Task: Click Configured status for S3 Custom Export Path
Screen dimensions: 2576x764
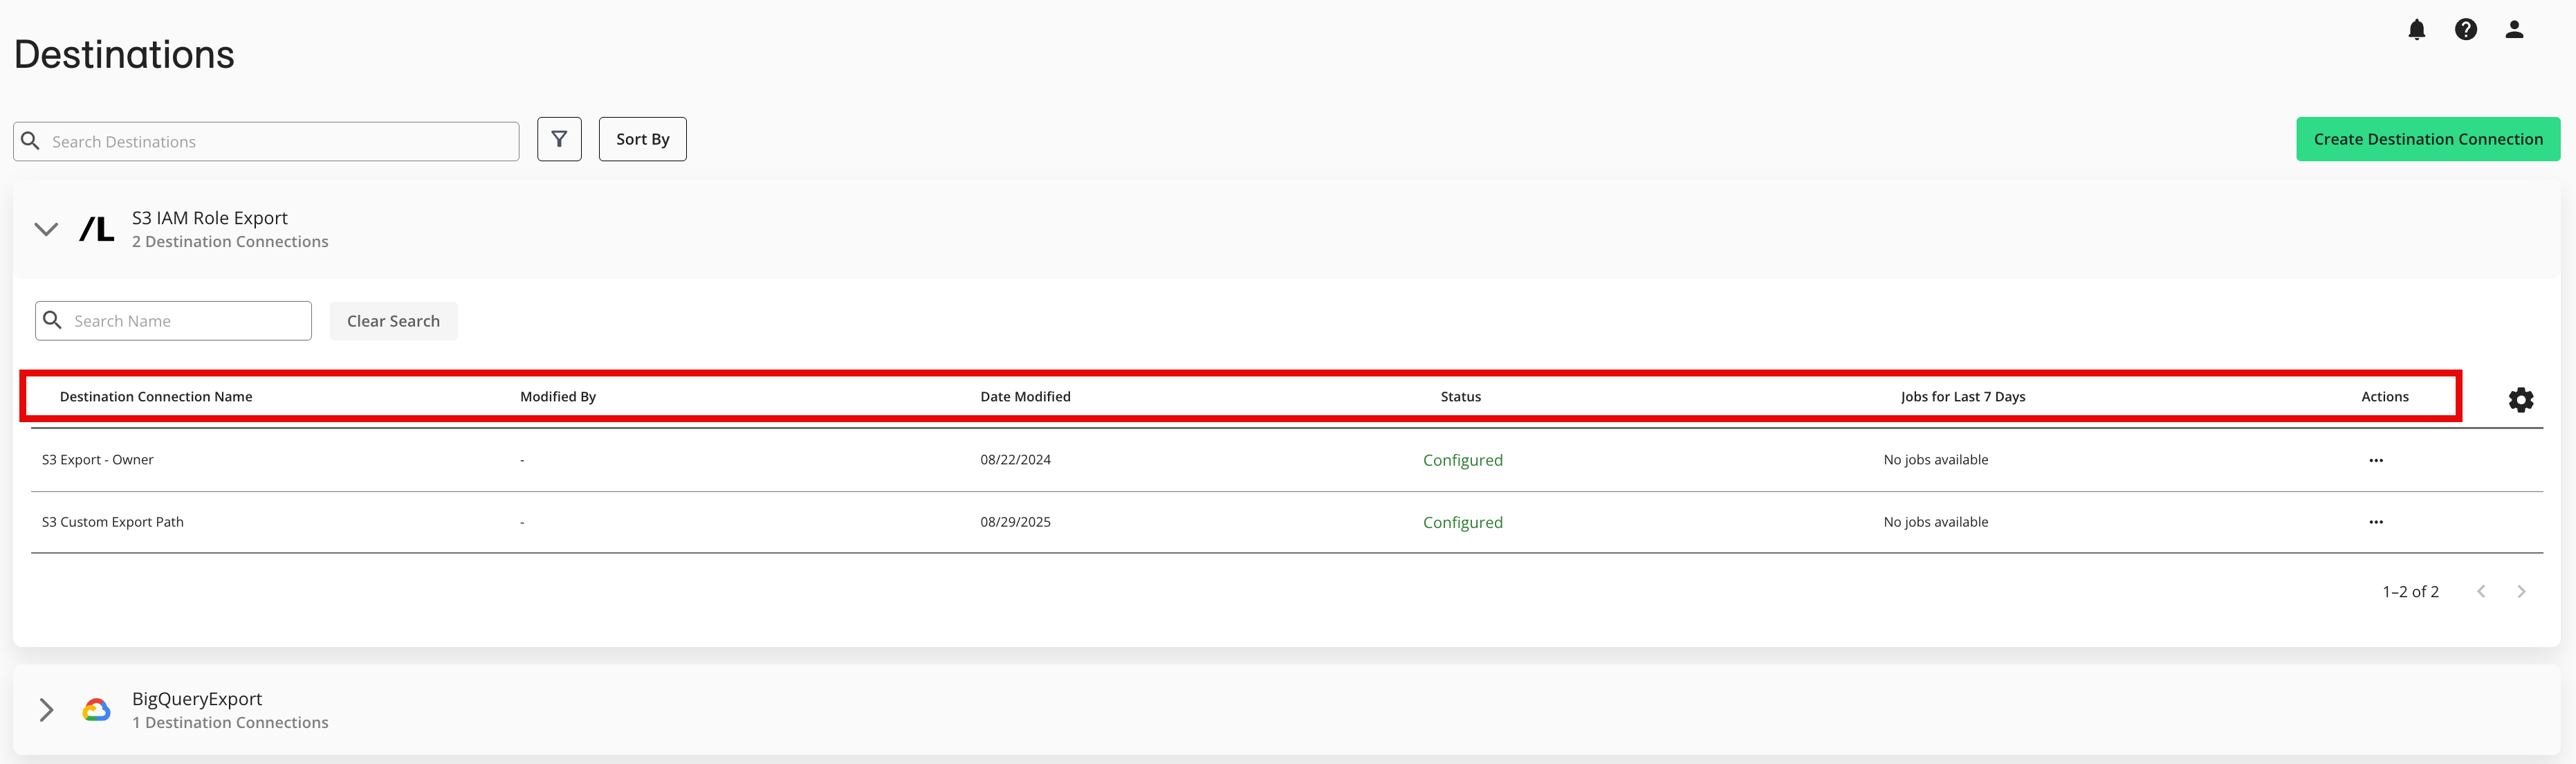Action: coord(1463,522)
